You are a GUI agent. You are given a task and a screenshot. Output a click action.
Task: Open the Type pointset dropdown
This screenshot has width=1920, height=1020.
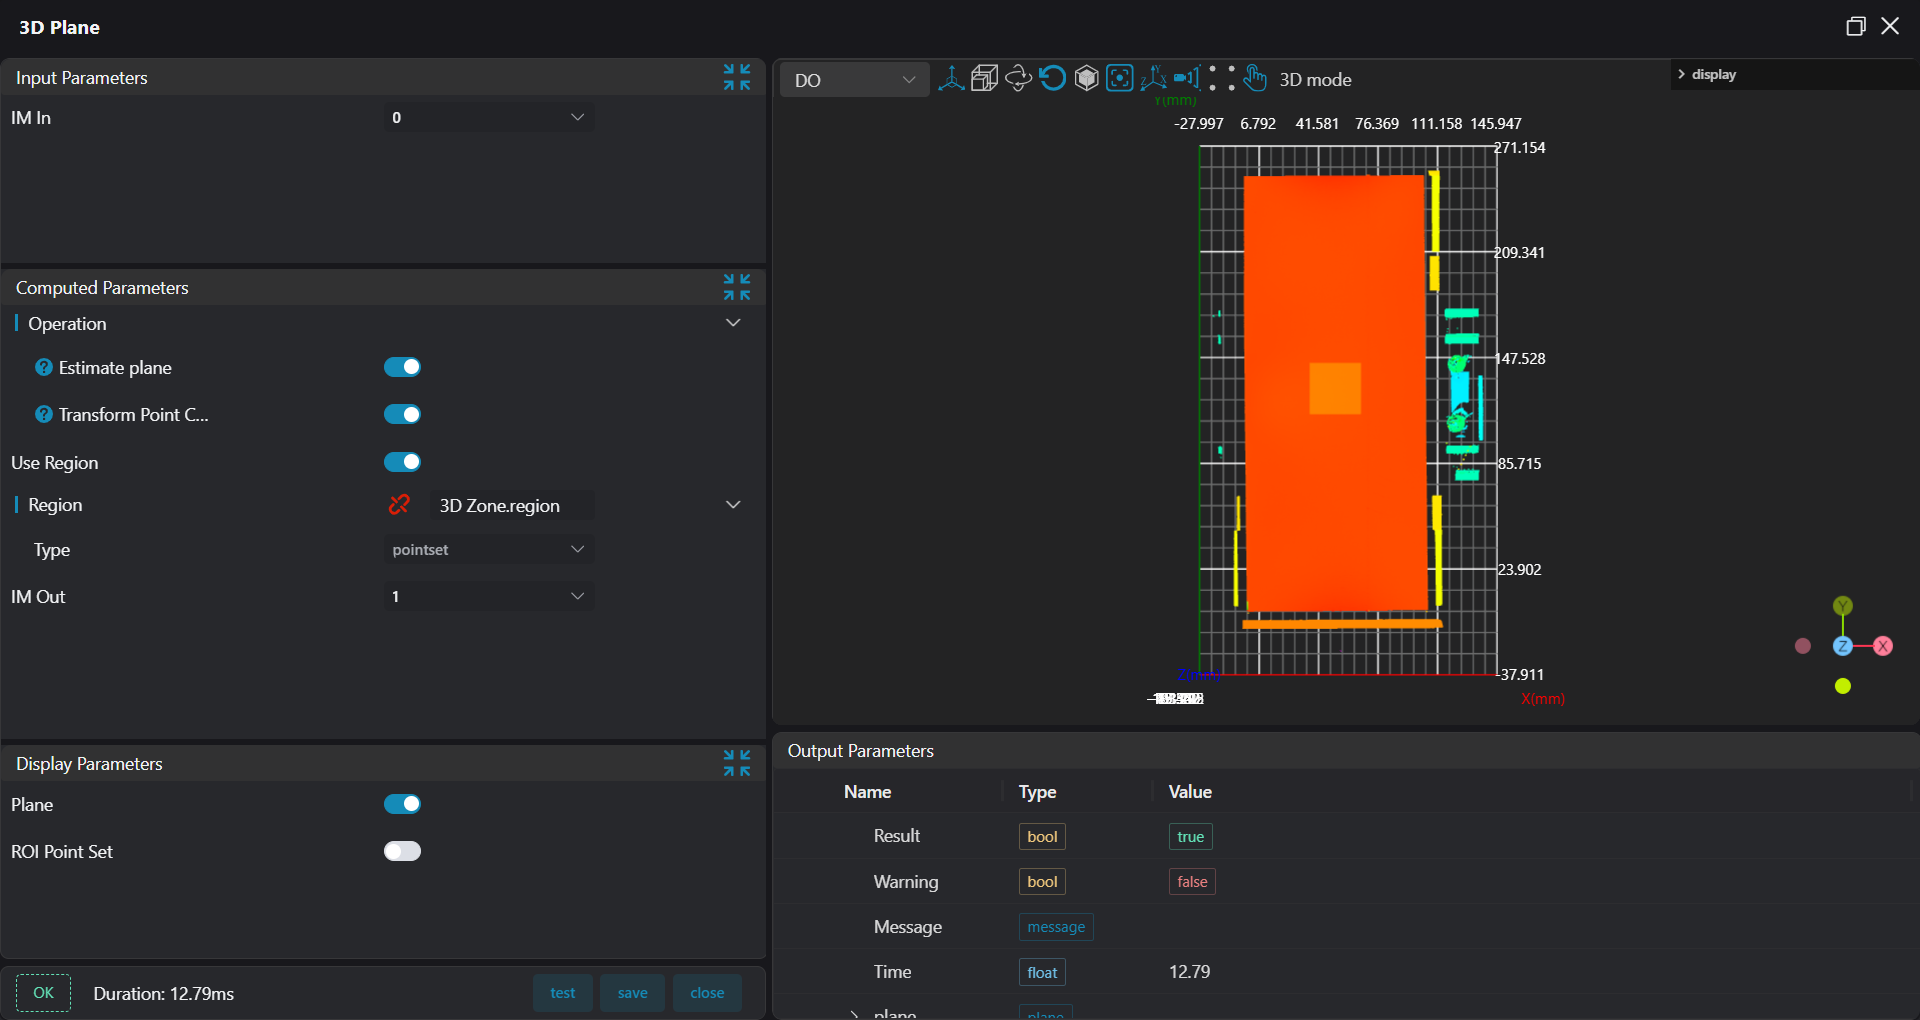coord(488,549)
